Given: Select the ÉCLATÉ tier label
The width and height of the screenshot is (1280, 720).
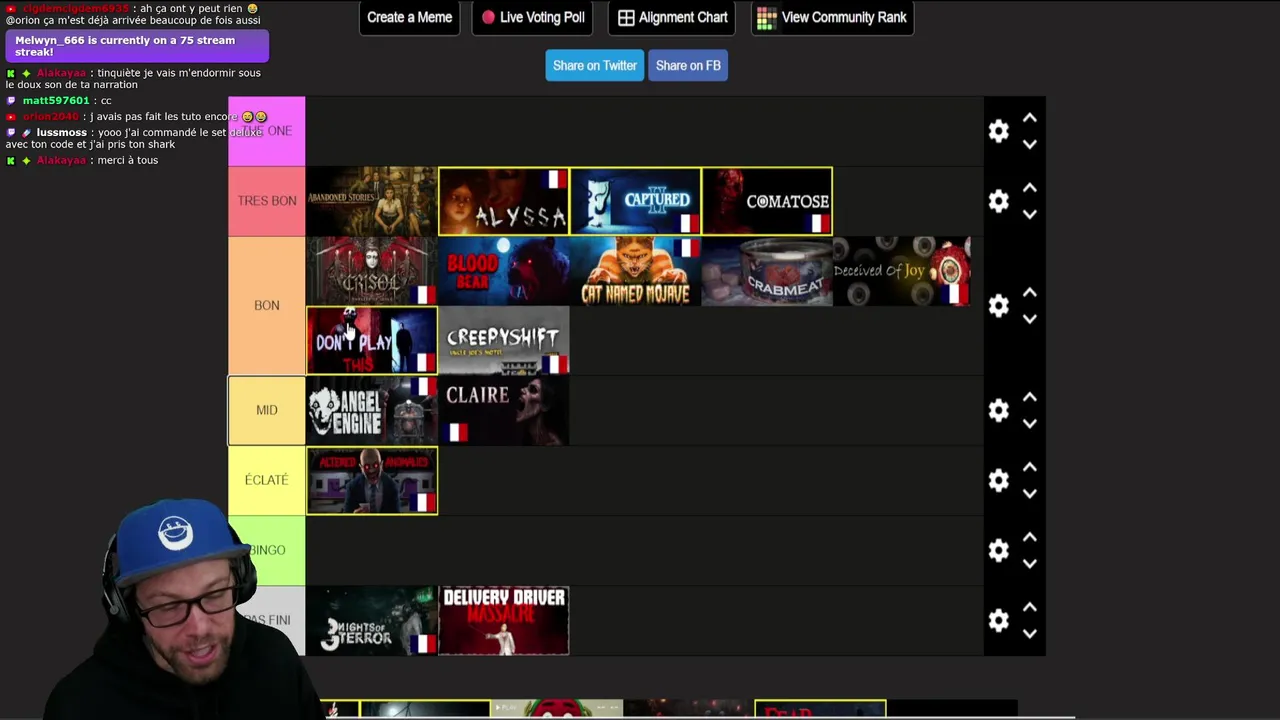Looking at the screenshot, I should tap(267, 480).
